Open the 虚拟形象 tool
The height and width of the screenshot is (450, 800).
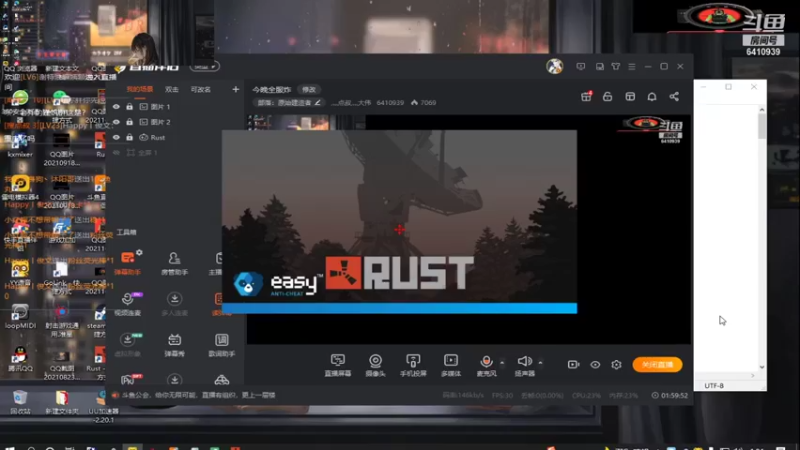pos(128,344)
